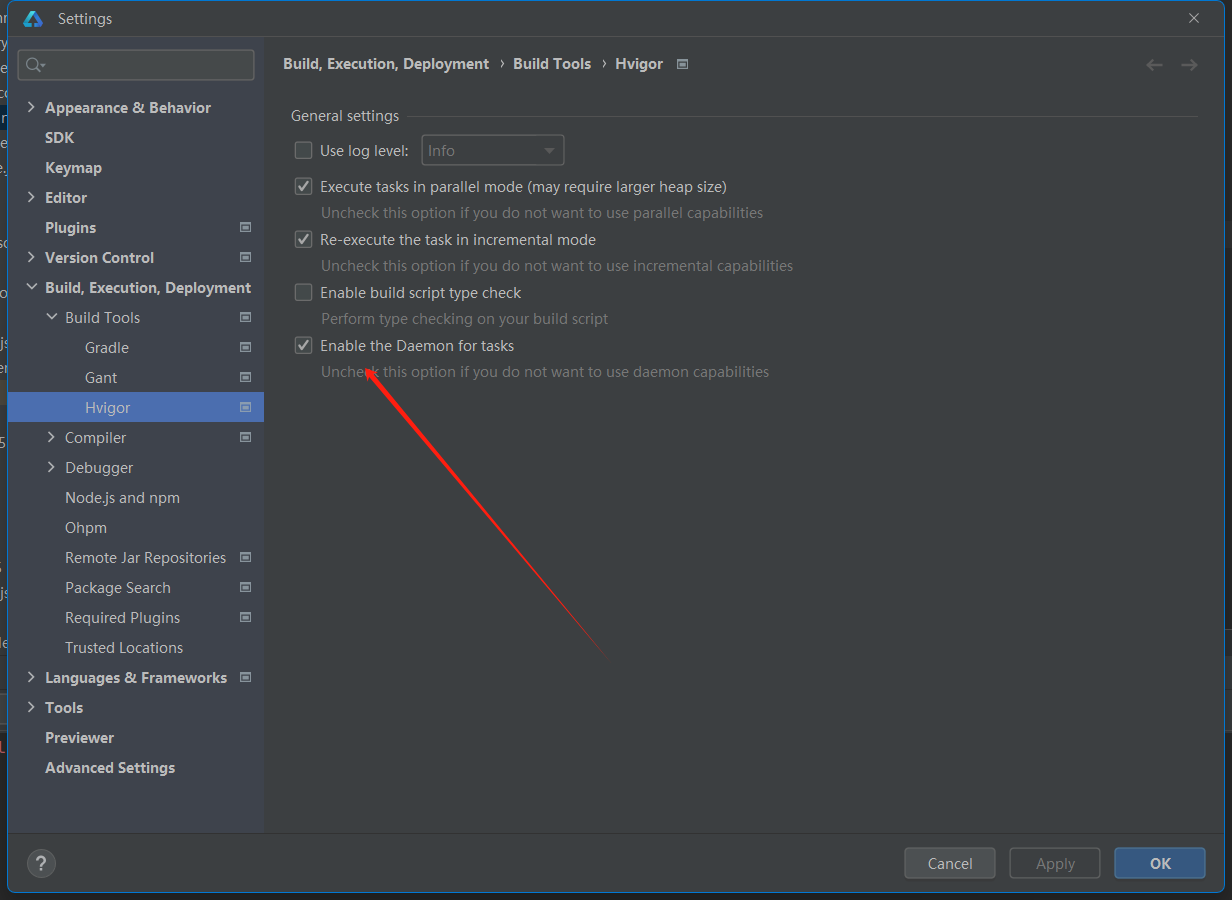Click the Perform type checking hint text
Viewport: 1232px width, 900px height.
point(465,319)
